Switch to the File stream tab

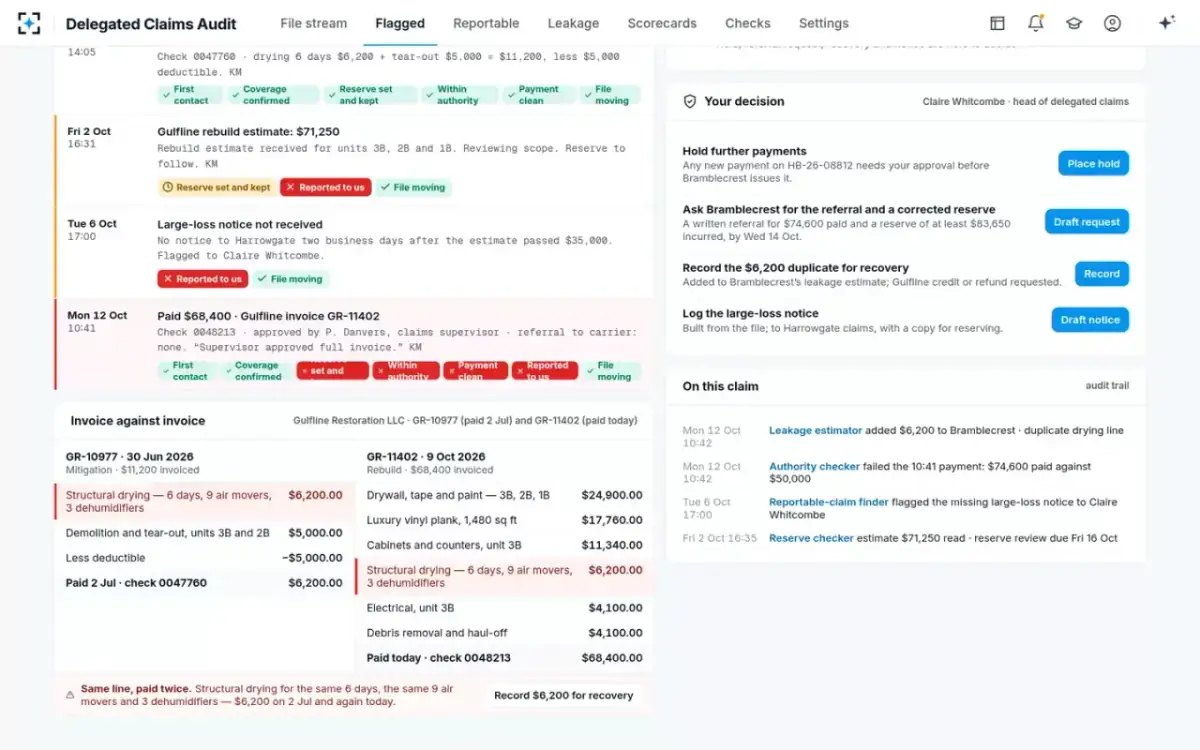314,23
